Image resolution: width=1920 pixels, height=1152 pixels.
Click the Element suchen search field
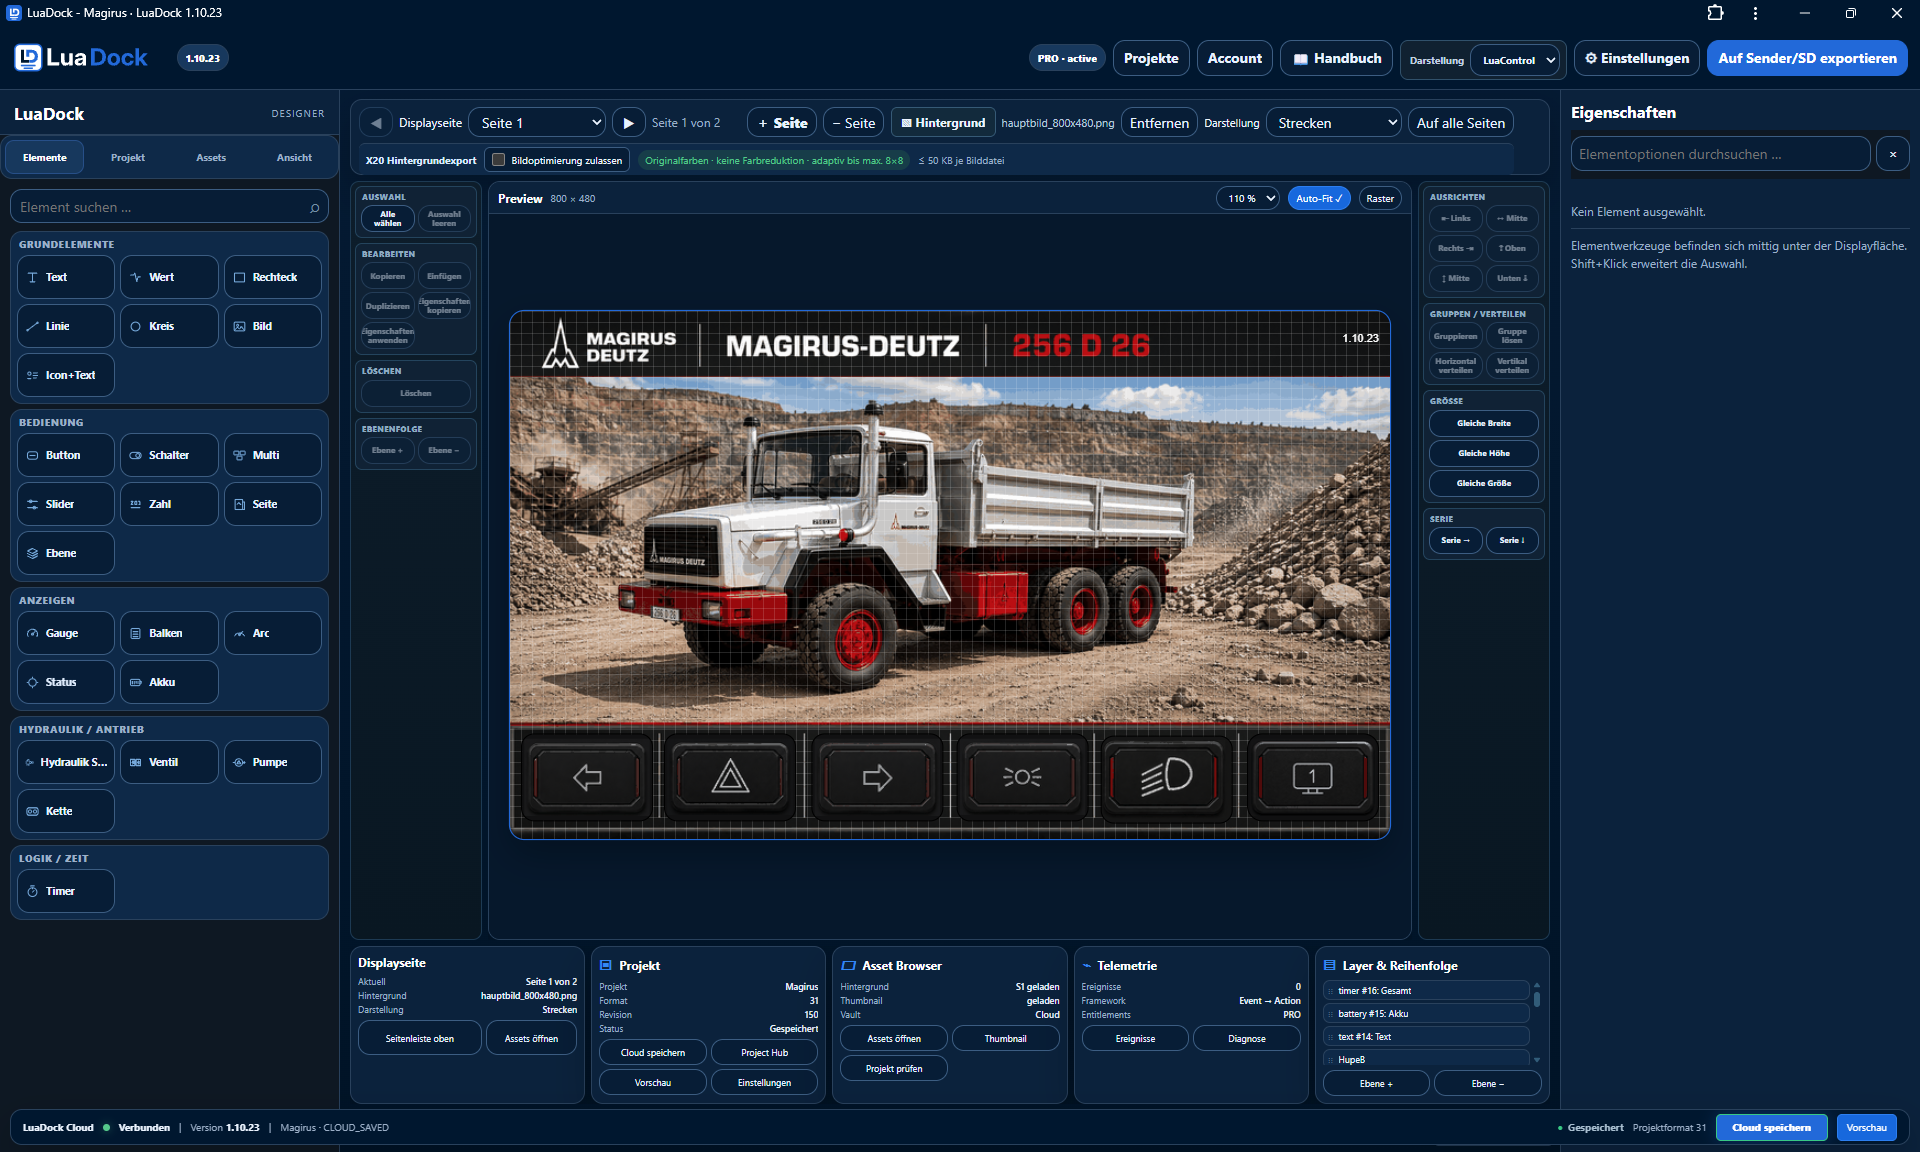[169, 207]
